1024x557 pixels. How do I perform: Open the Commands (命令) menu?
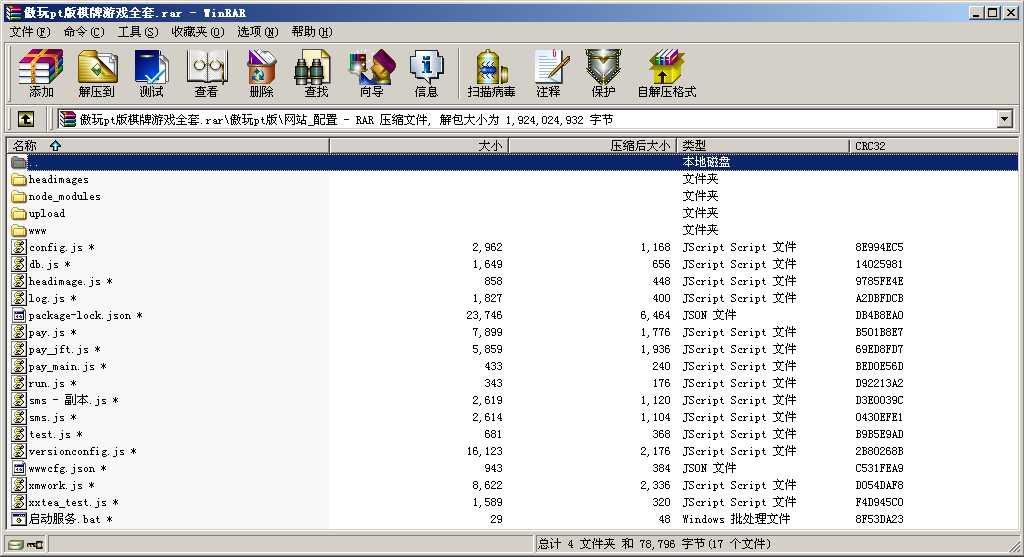pyautogui.click(x=84, y=31)
